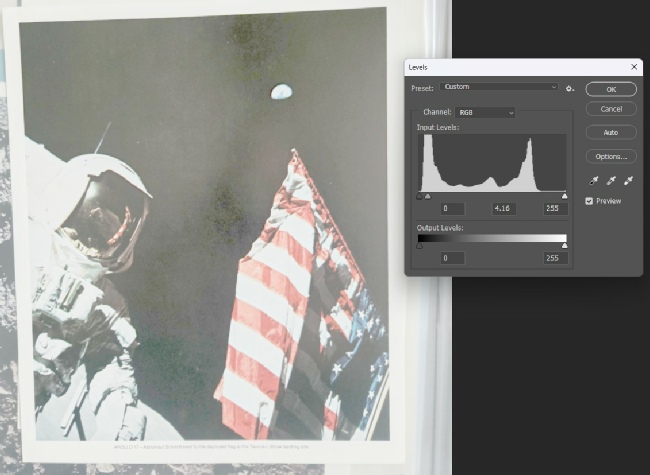Image resolution: width=650 pixels, height=475 pixels.
Task: Grab the input shadow black slider
Action: click(420, 196)
